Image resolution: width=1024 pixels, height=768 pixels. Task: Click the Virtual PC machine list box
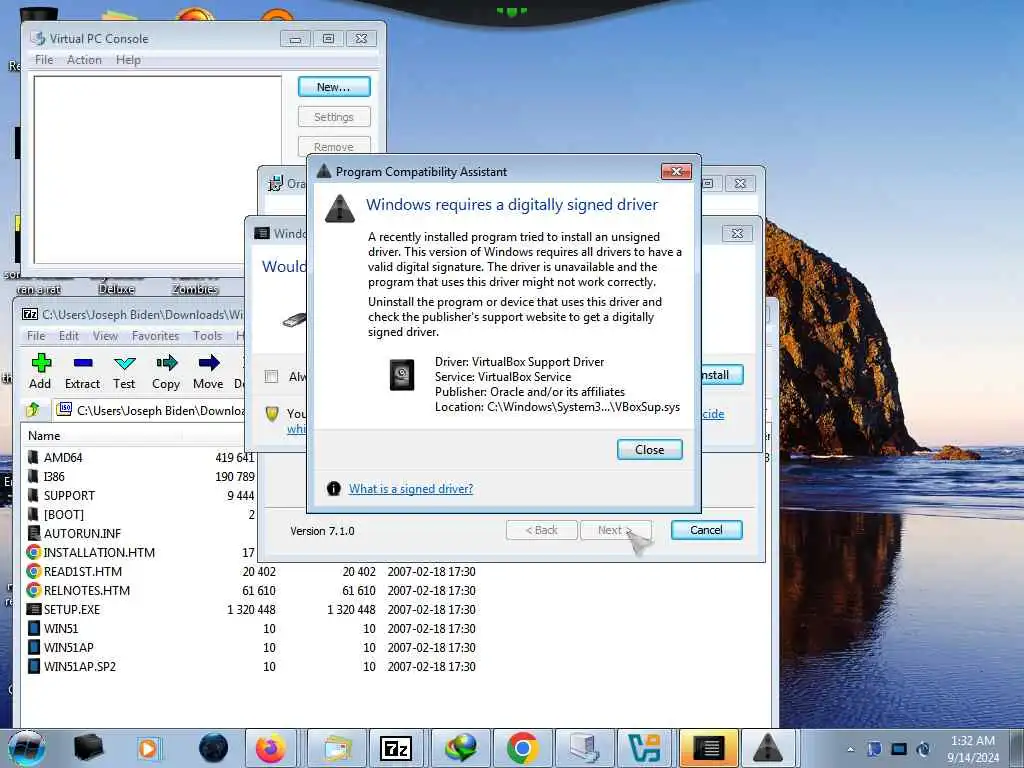point(157,170)
